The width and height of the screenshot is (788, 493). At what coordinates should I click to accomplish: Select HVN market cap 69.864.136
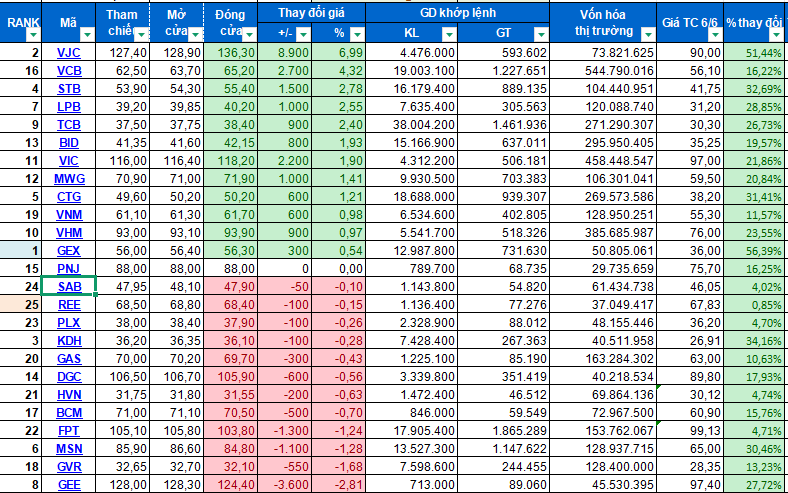point(603,396)
